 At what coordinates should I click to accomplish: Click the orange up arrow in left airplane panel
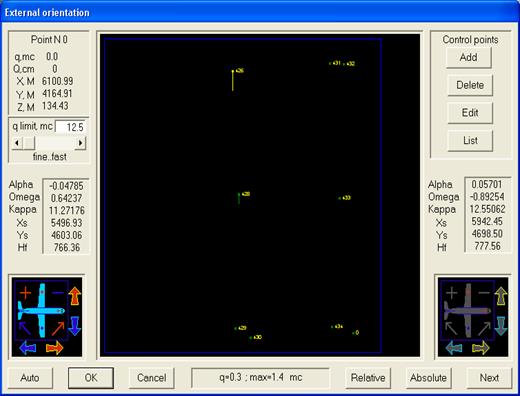(x=75, y=296)
